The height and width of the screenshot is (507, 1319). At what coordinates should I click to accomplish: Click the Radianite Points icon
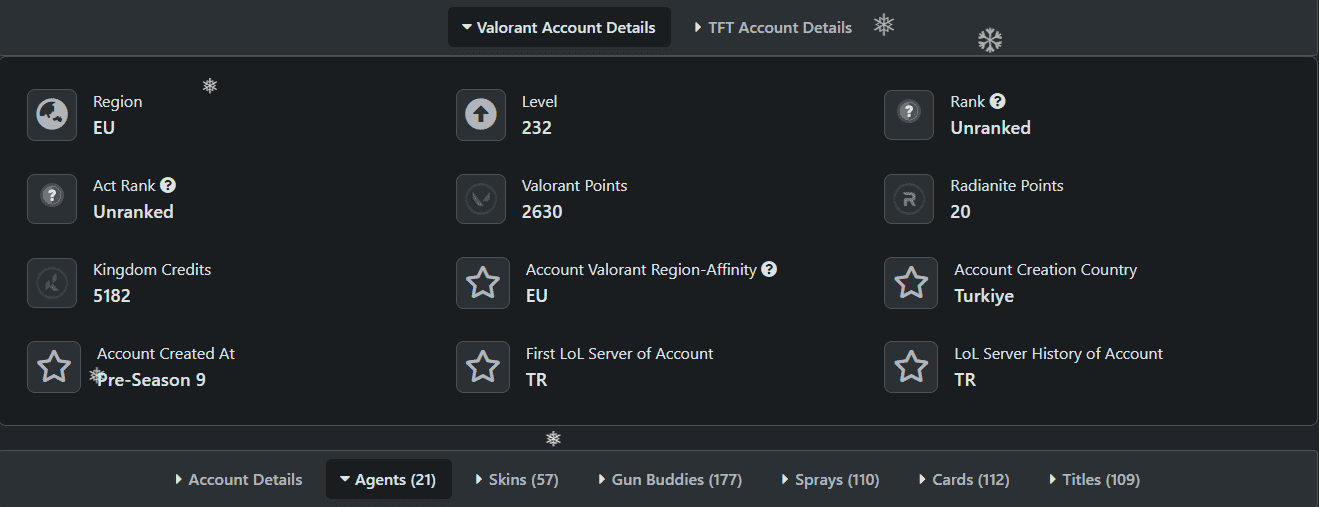[x=909, y=199]
